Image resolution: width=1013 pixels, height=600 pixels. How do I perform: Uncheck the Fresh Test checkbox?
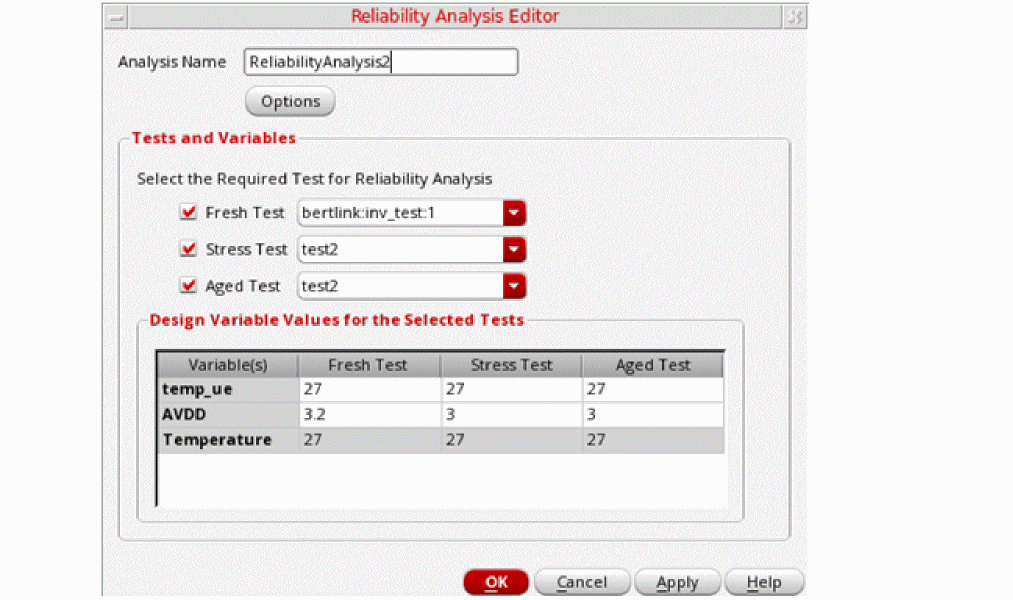click(x=188, y=212)
